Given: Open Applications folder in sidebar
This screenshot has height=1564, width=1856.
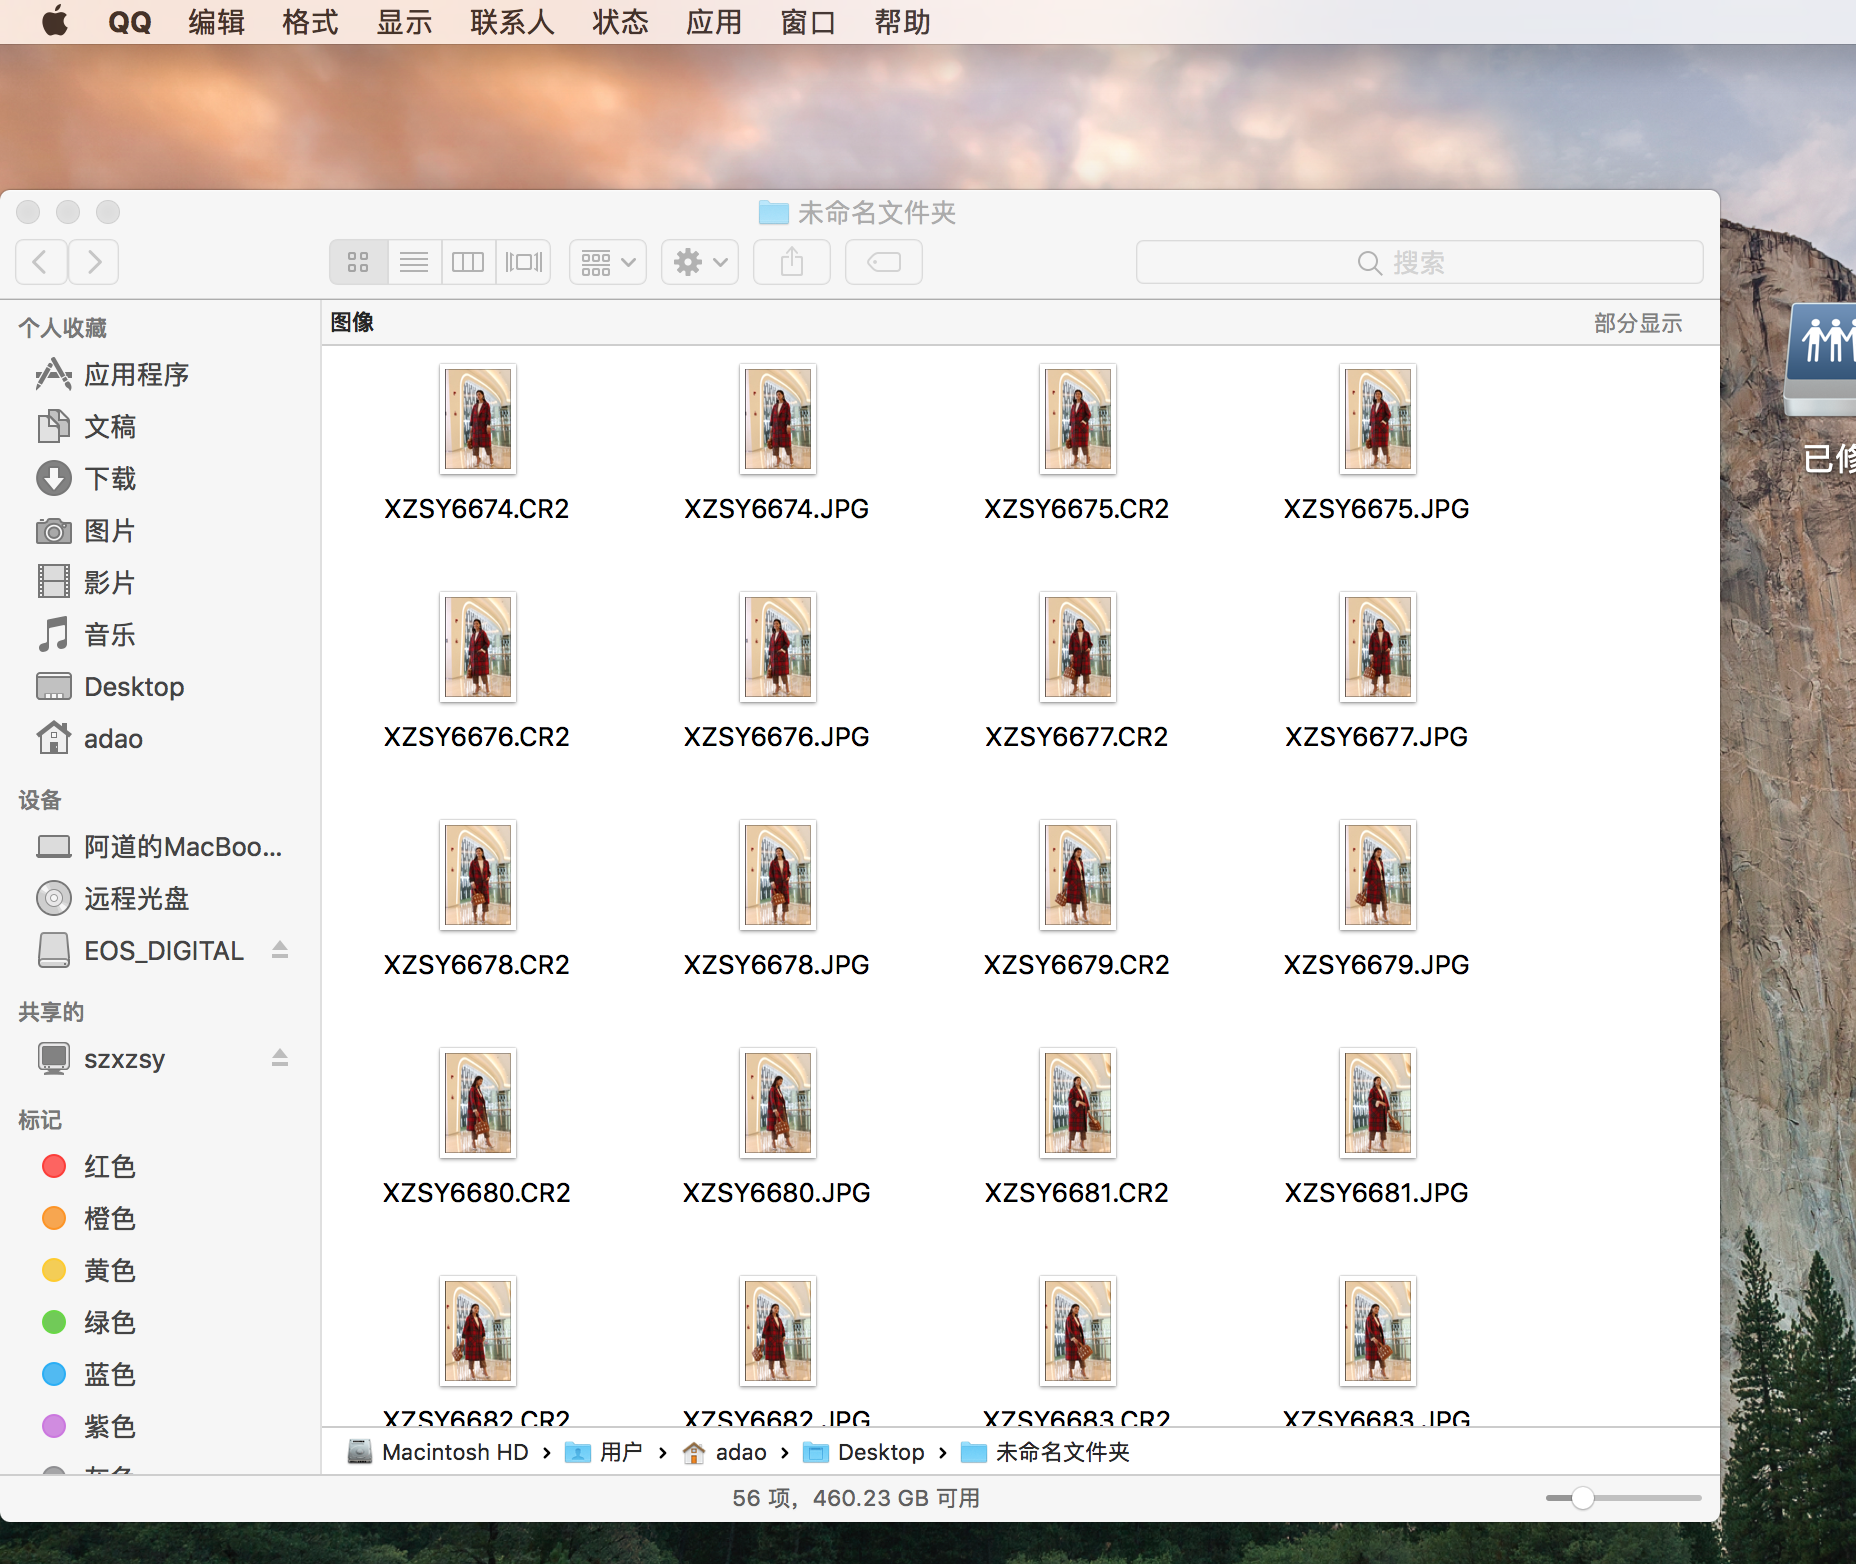Looking at the screenshot, I should pyautogui.click(x=136, y=375).
